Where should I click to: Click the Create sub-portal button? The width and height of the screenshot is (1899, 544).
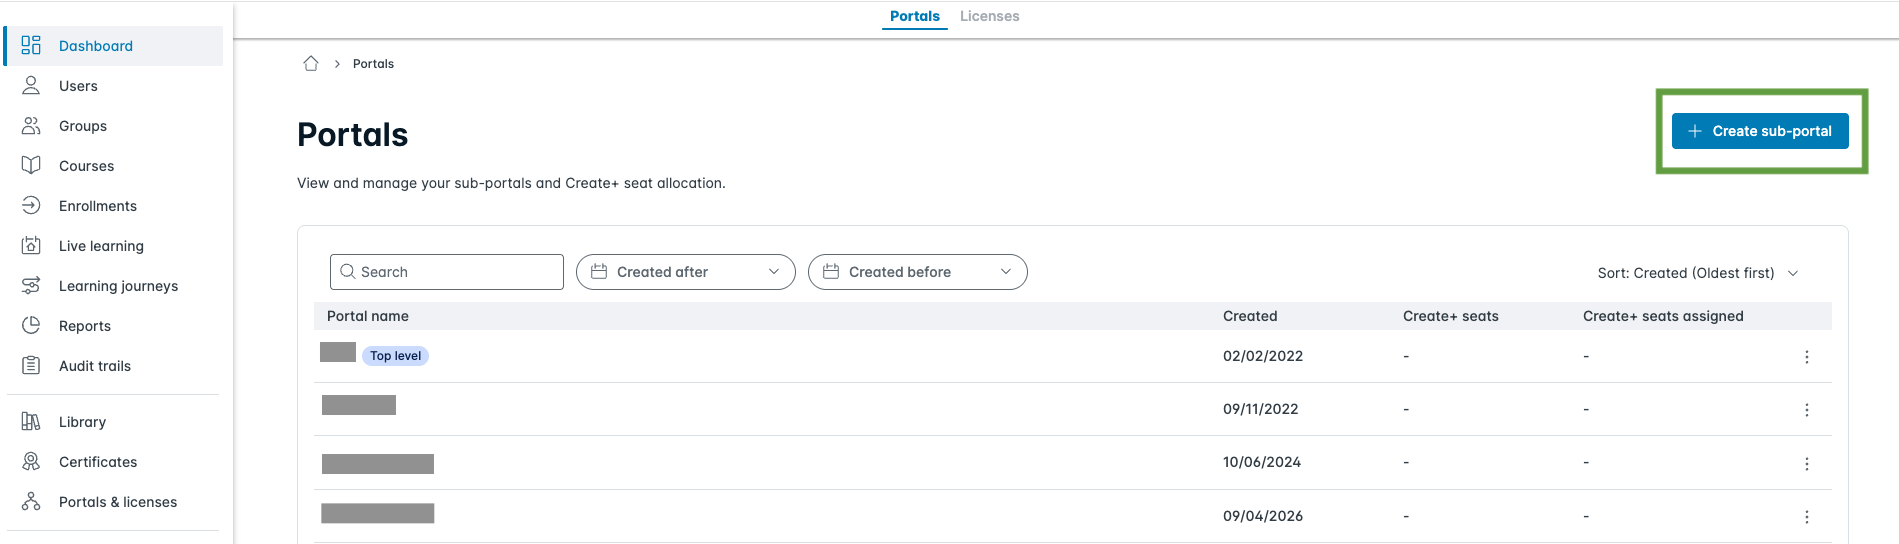click(1760, 131)
